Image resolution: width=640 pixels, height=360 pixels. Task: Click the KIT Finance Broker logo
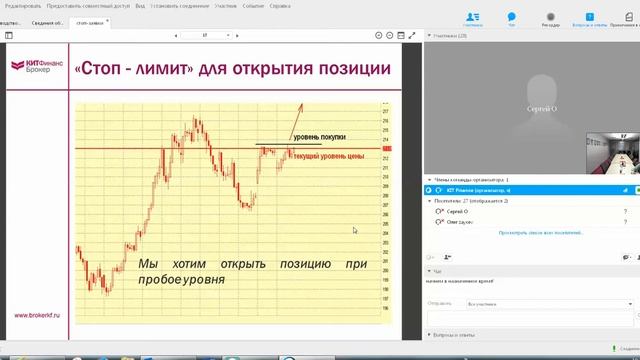(x=37, y=67)
